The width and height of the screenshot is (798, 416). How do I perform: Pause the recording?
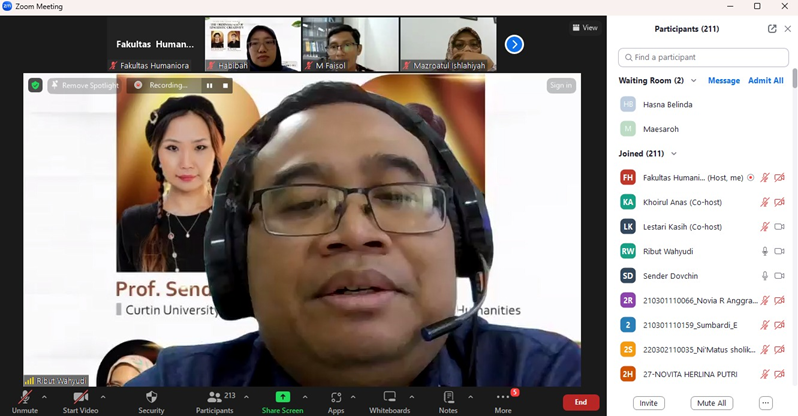click(x=210, y=86)
